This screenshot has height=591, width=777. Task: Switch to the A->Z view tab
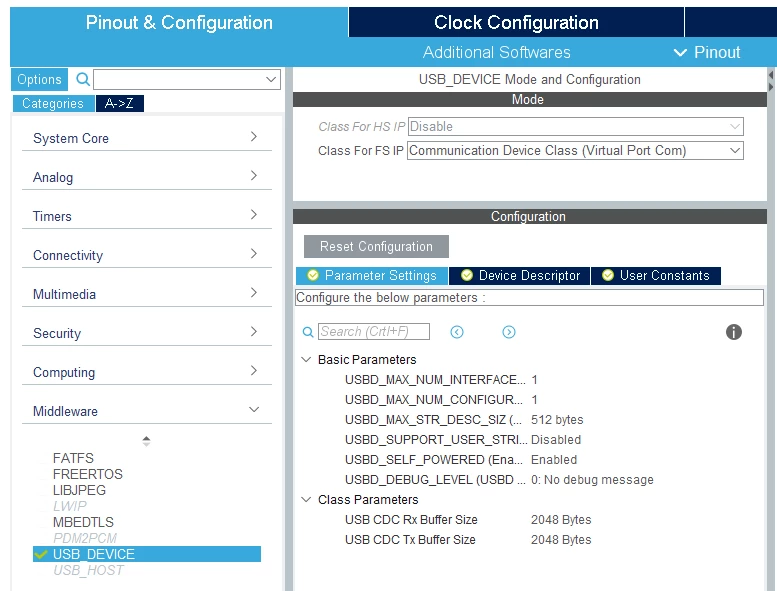pyautogui.click(x=119, y=104)
